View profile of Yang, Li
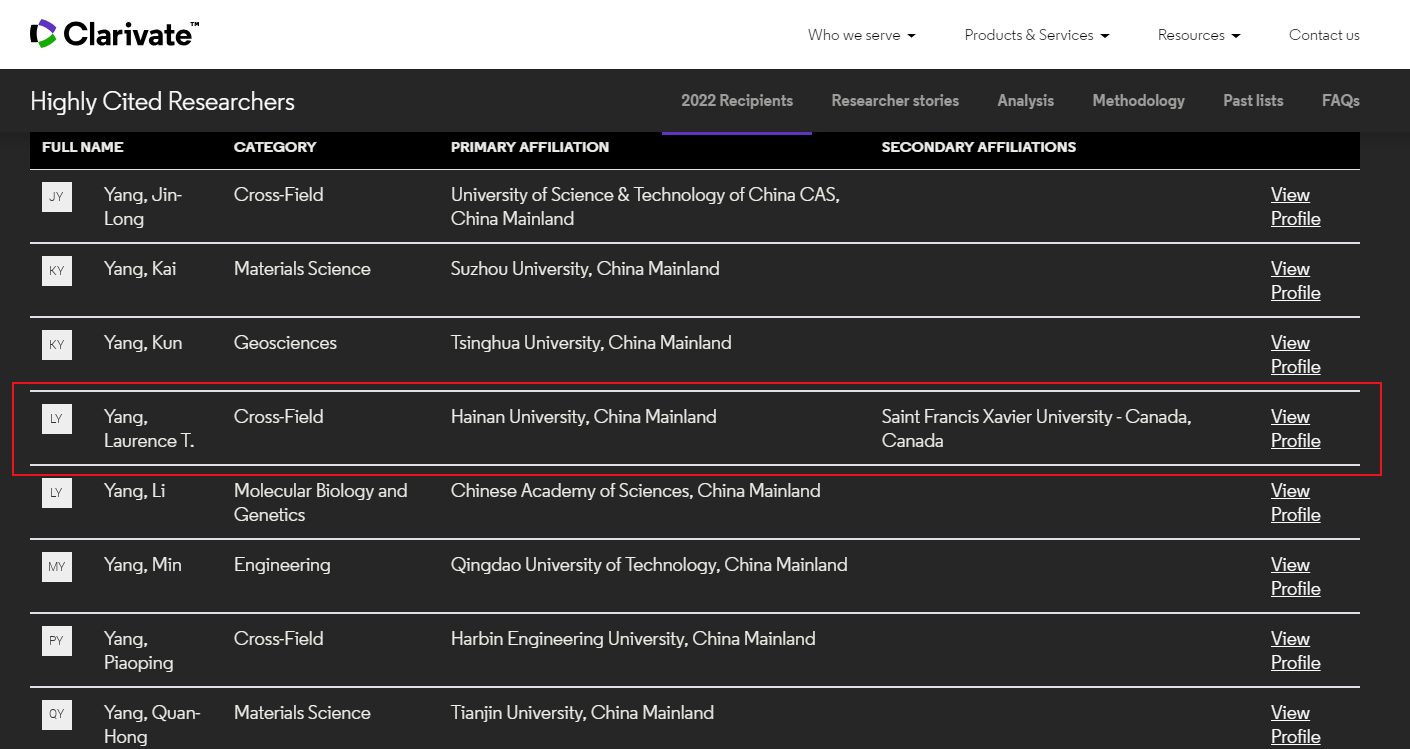This screenshot has width=1410, height=749. point(1295,503)
